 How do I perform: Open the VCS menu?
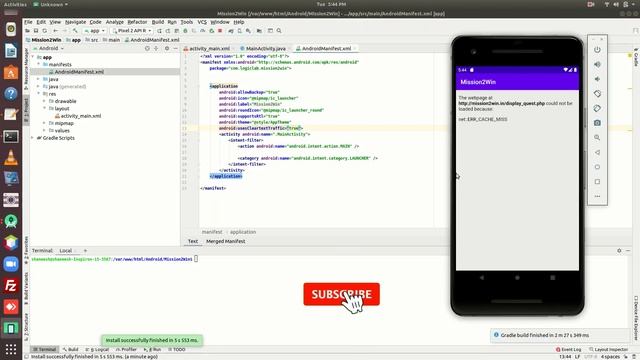coord(202,22)
